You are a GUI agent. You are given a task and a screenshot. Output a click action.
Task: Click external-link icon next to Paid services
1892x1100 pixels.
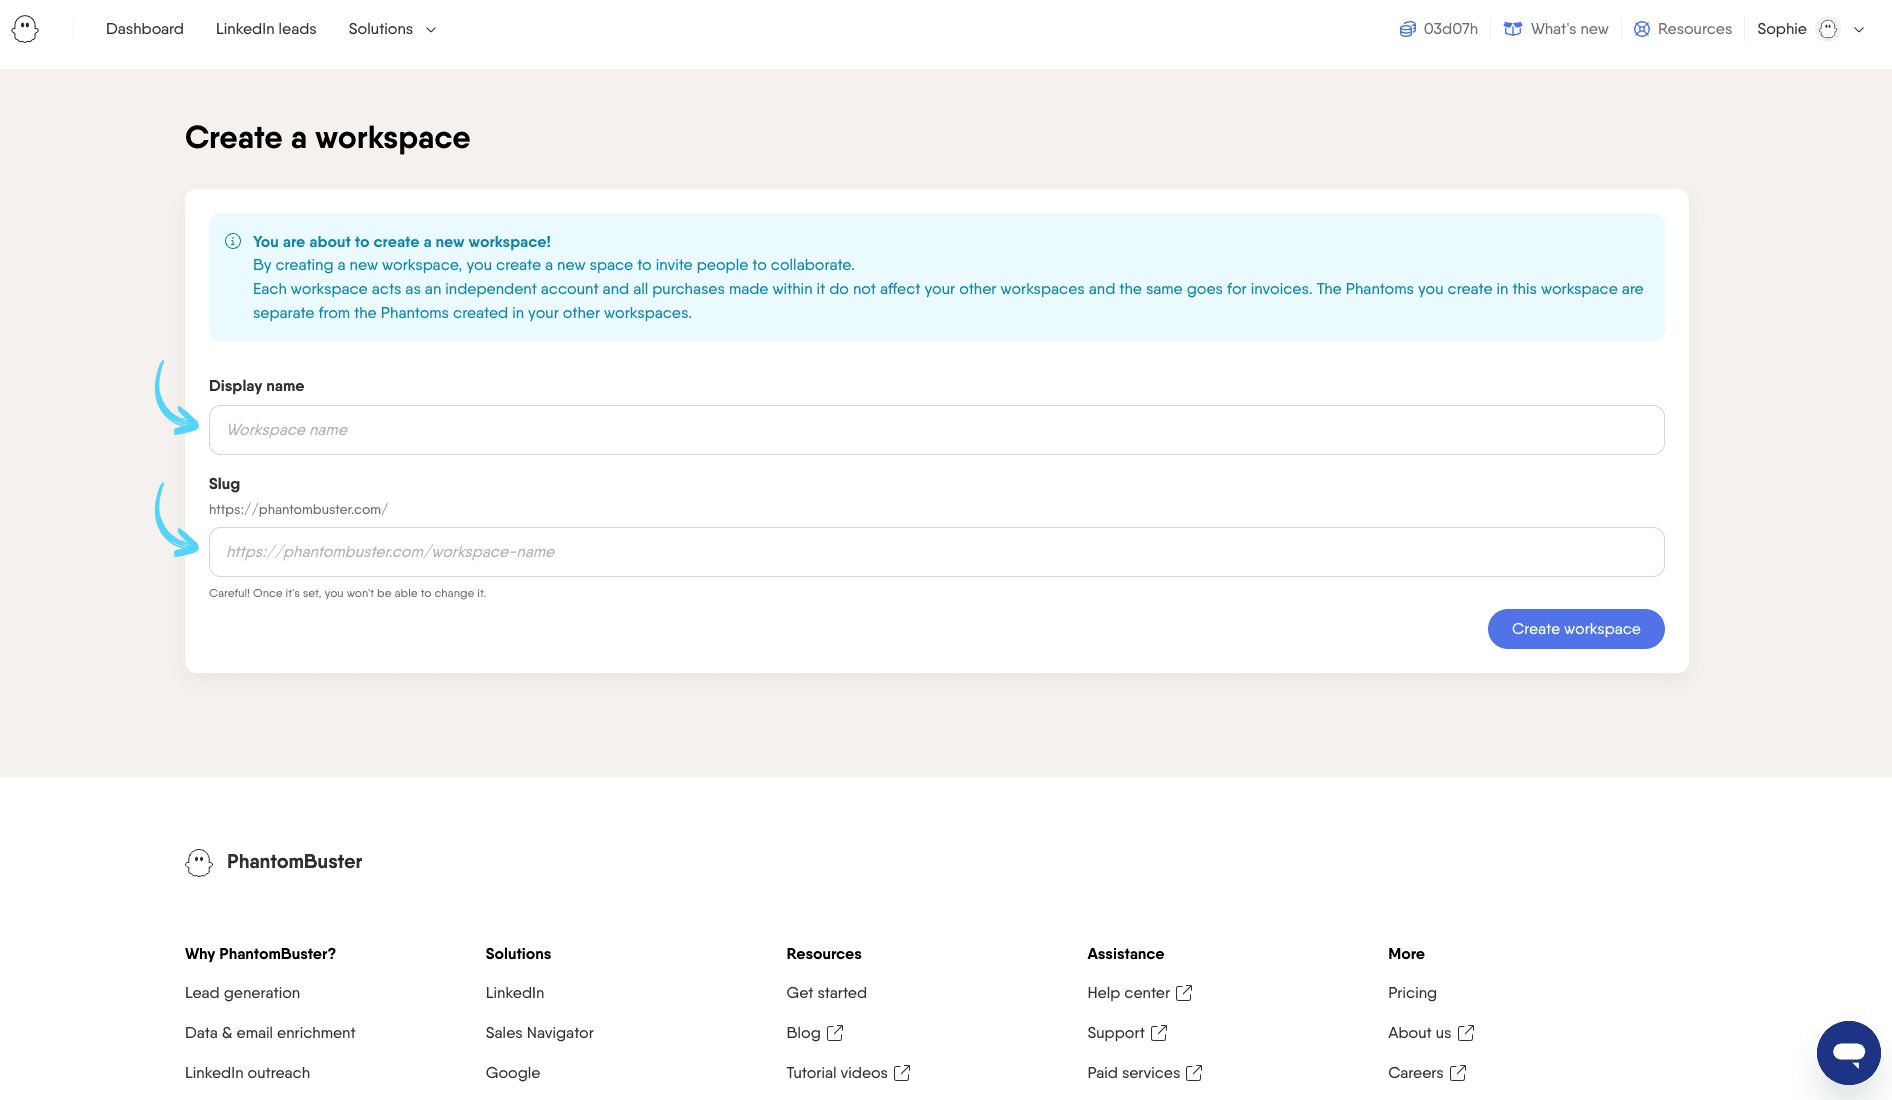click(x=1194, y=1073)
